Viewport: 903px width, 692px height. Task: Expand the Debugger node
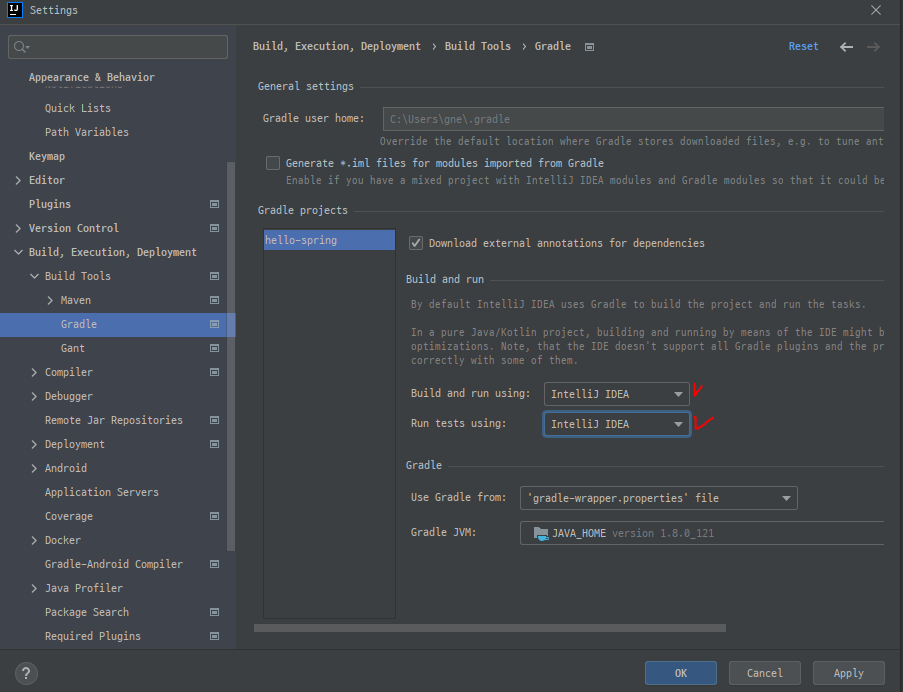(x=34, y=397)
